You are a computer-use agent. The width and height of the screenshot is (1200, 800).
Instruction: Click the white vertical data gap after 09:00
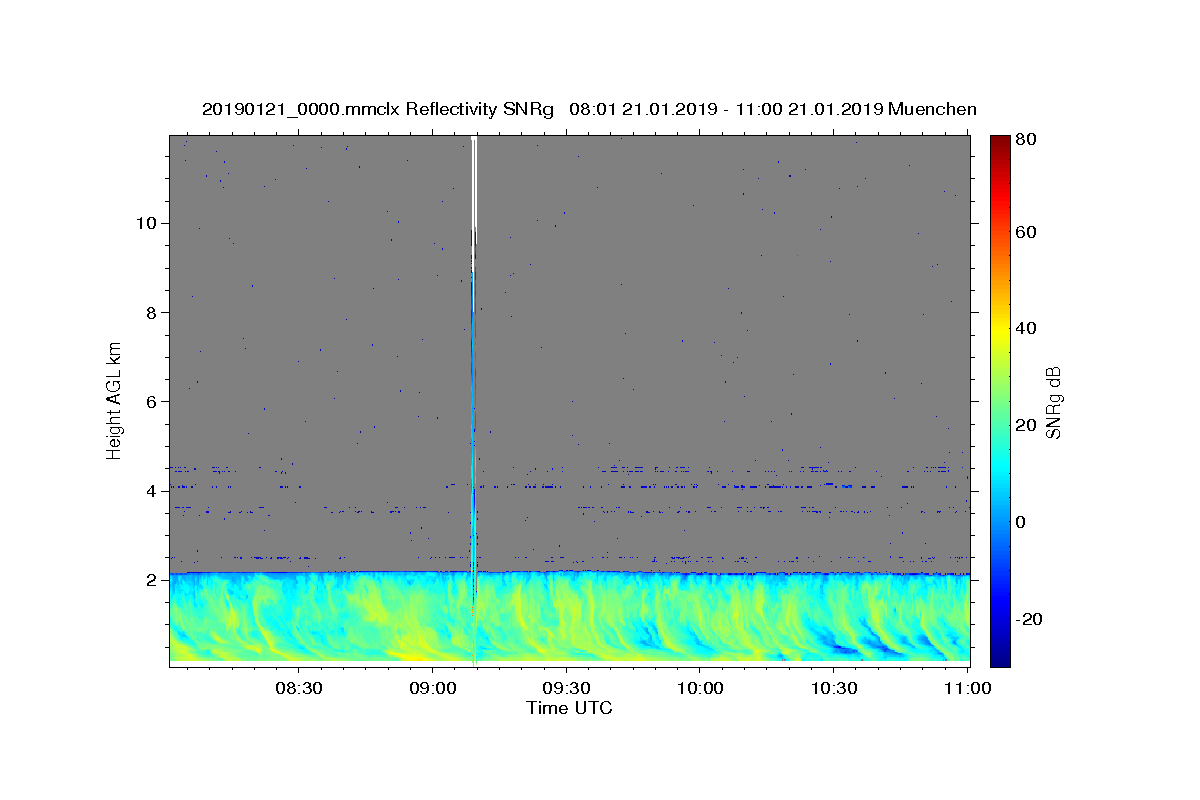(x=474, y=190)
